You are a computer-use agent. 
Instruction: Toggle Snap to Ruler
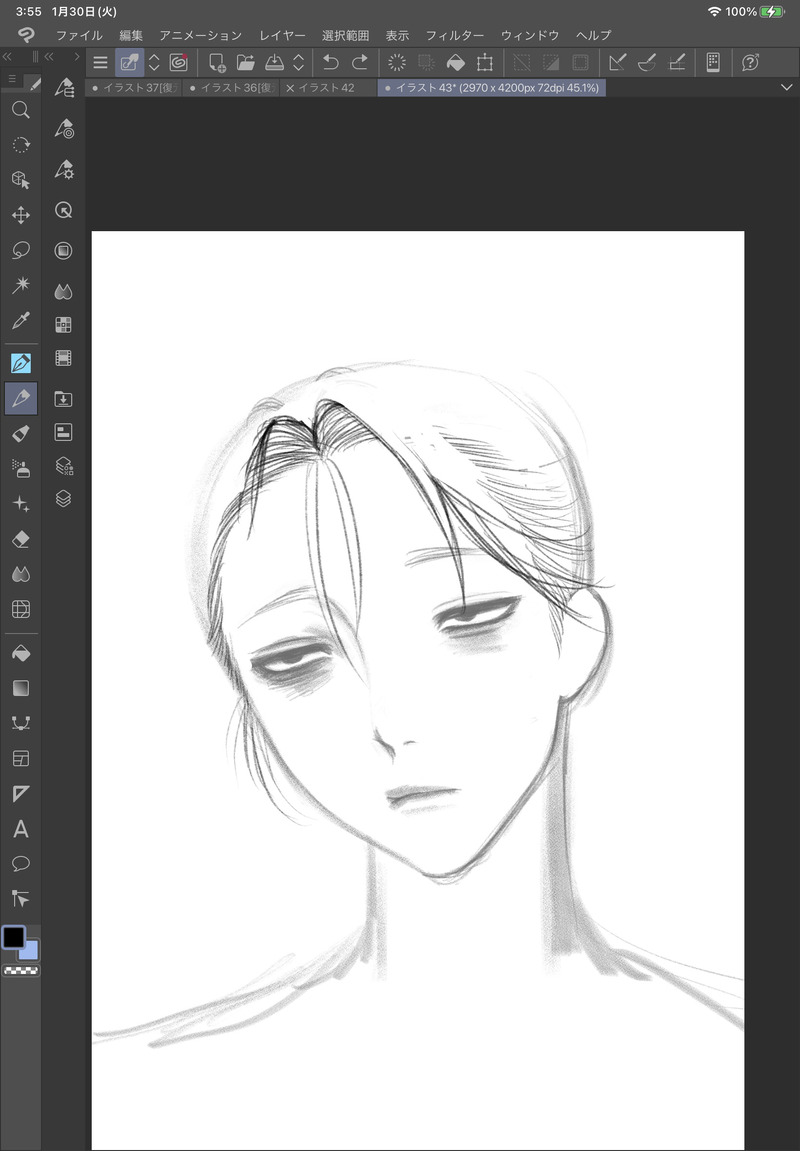tap(617, 62)
